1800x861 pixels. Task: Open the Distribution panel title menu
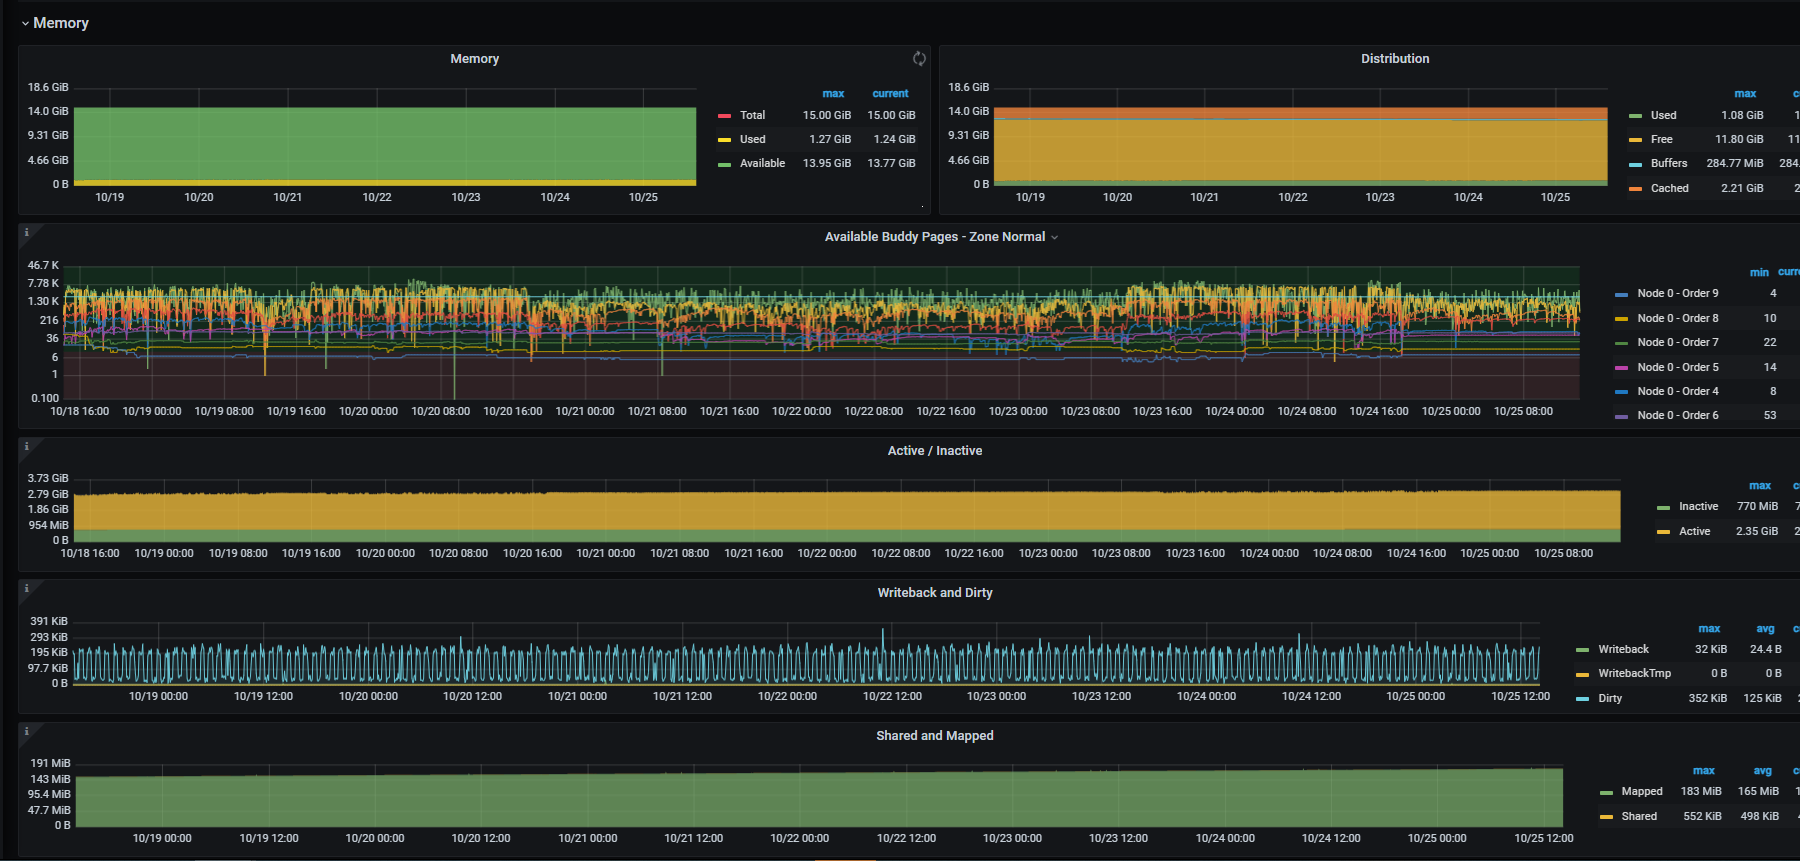pyautogui.click(x=1394, y=59)
